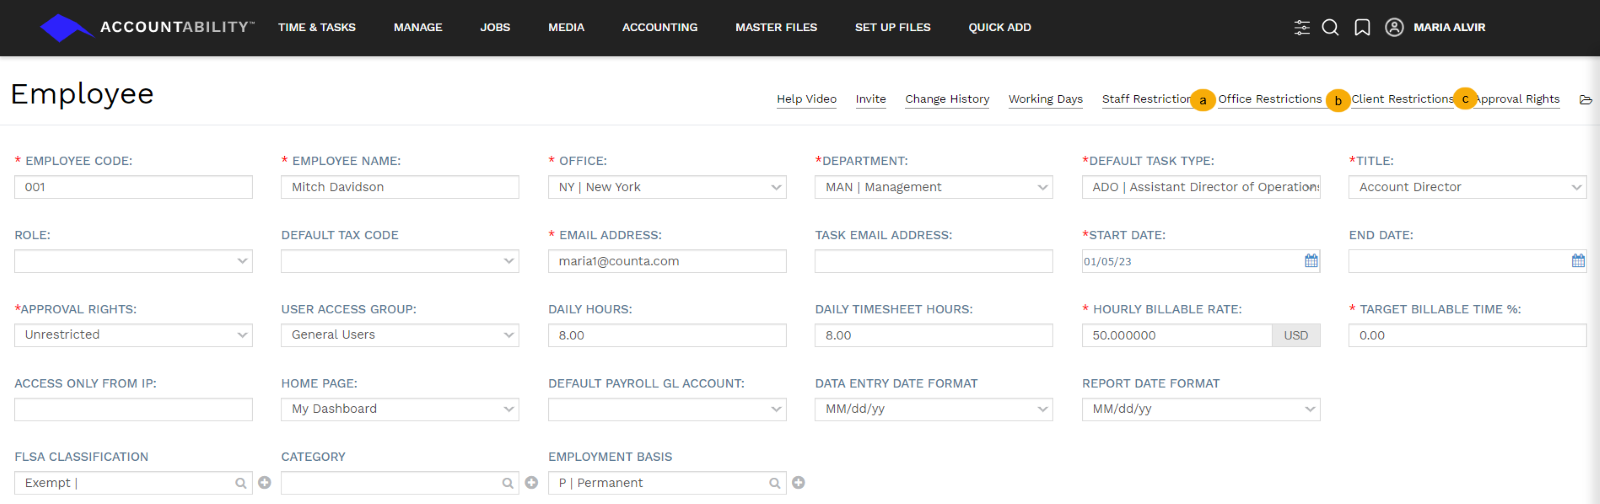Click the Employee Name input field
The image size is (1600, 504).
400,187
